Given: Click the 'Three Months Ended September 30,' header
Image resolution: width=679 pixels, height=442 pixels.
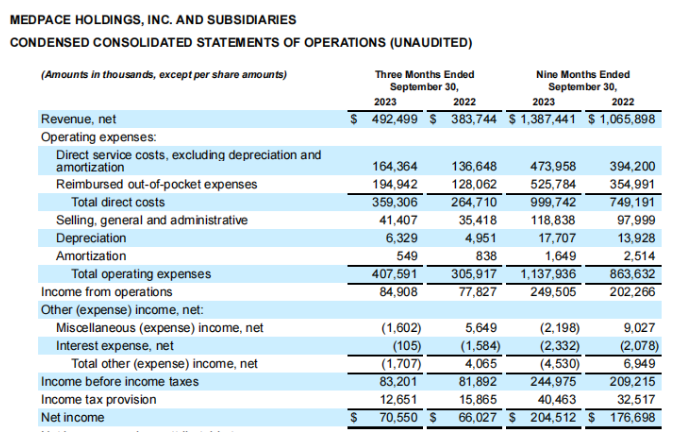Looking at the screenshot, I should point(424,81).
